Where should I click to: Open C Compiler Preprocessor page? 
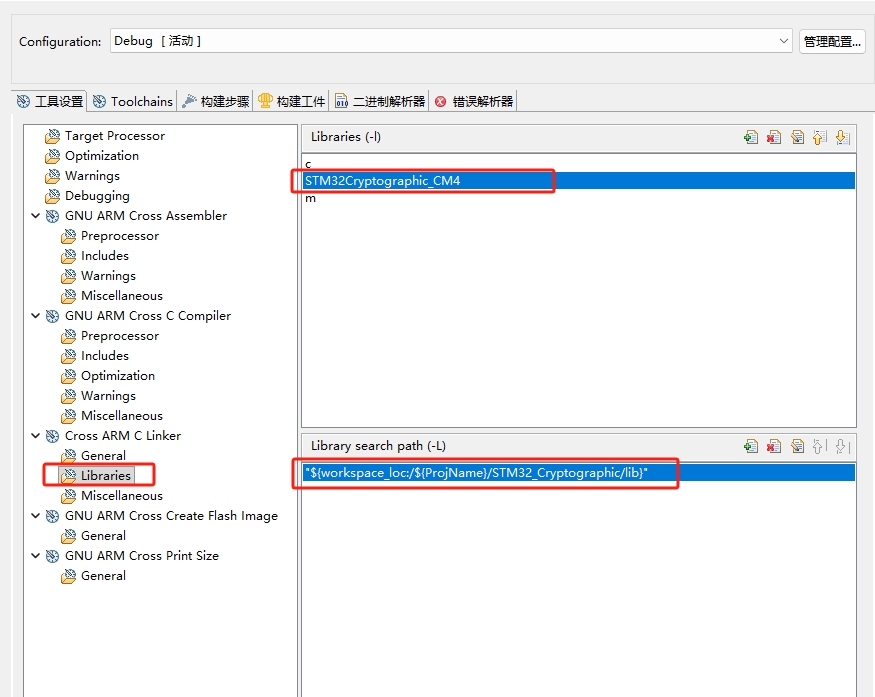tap(119, 336)
